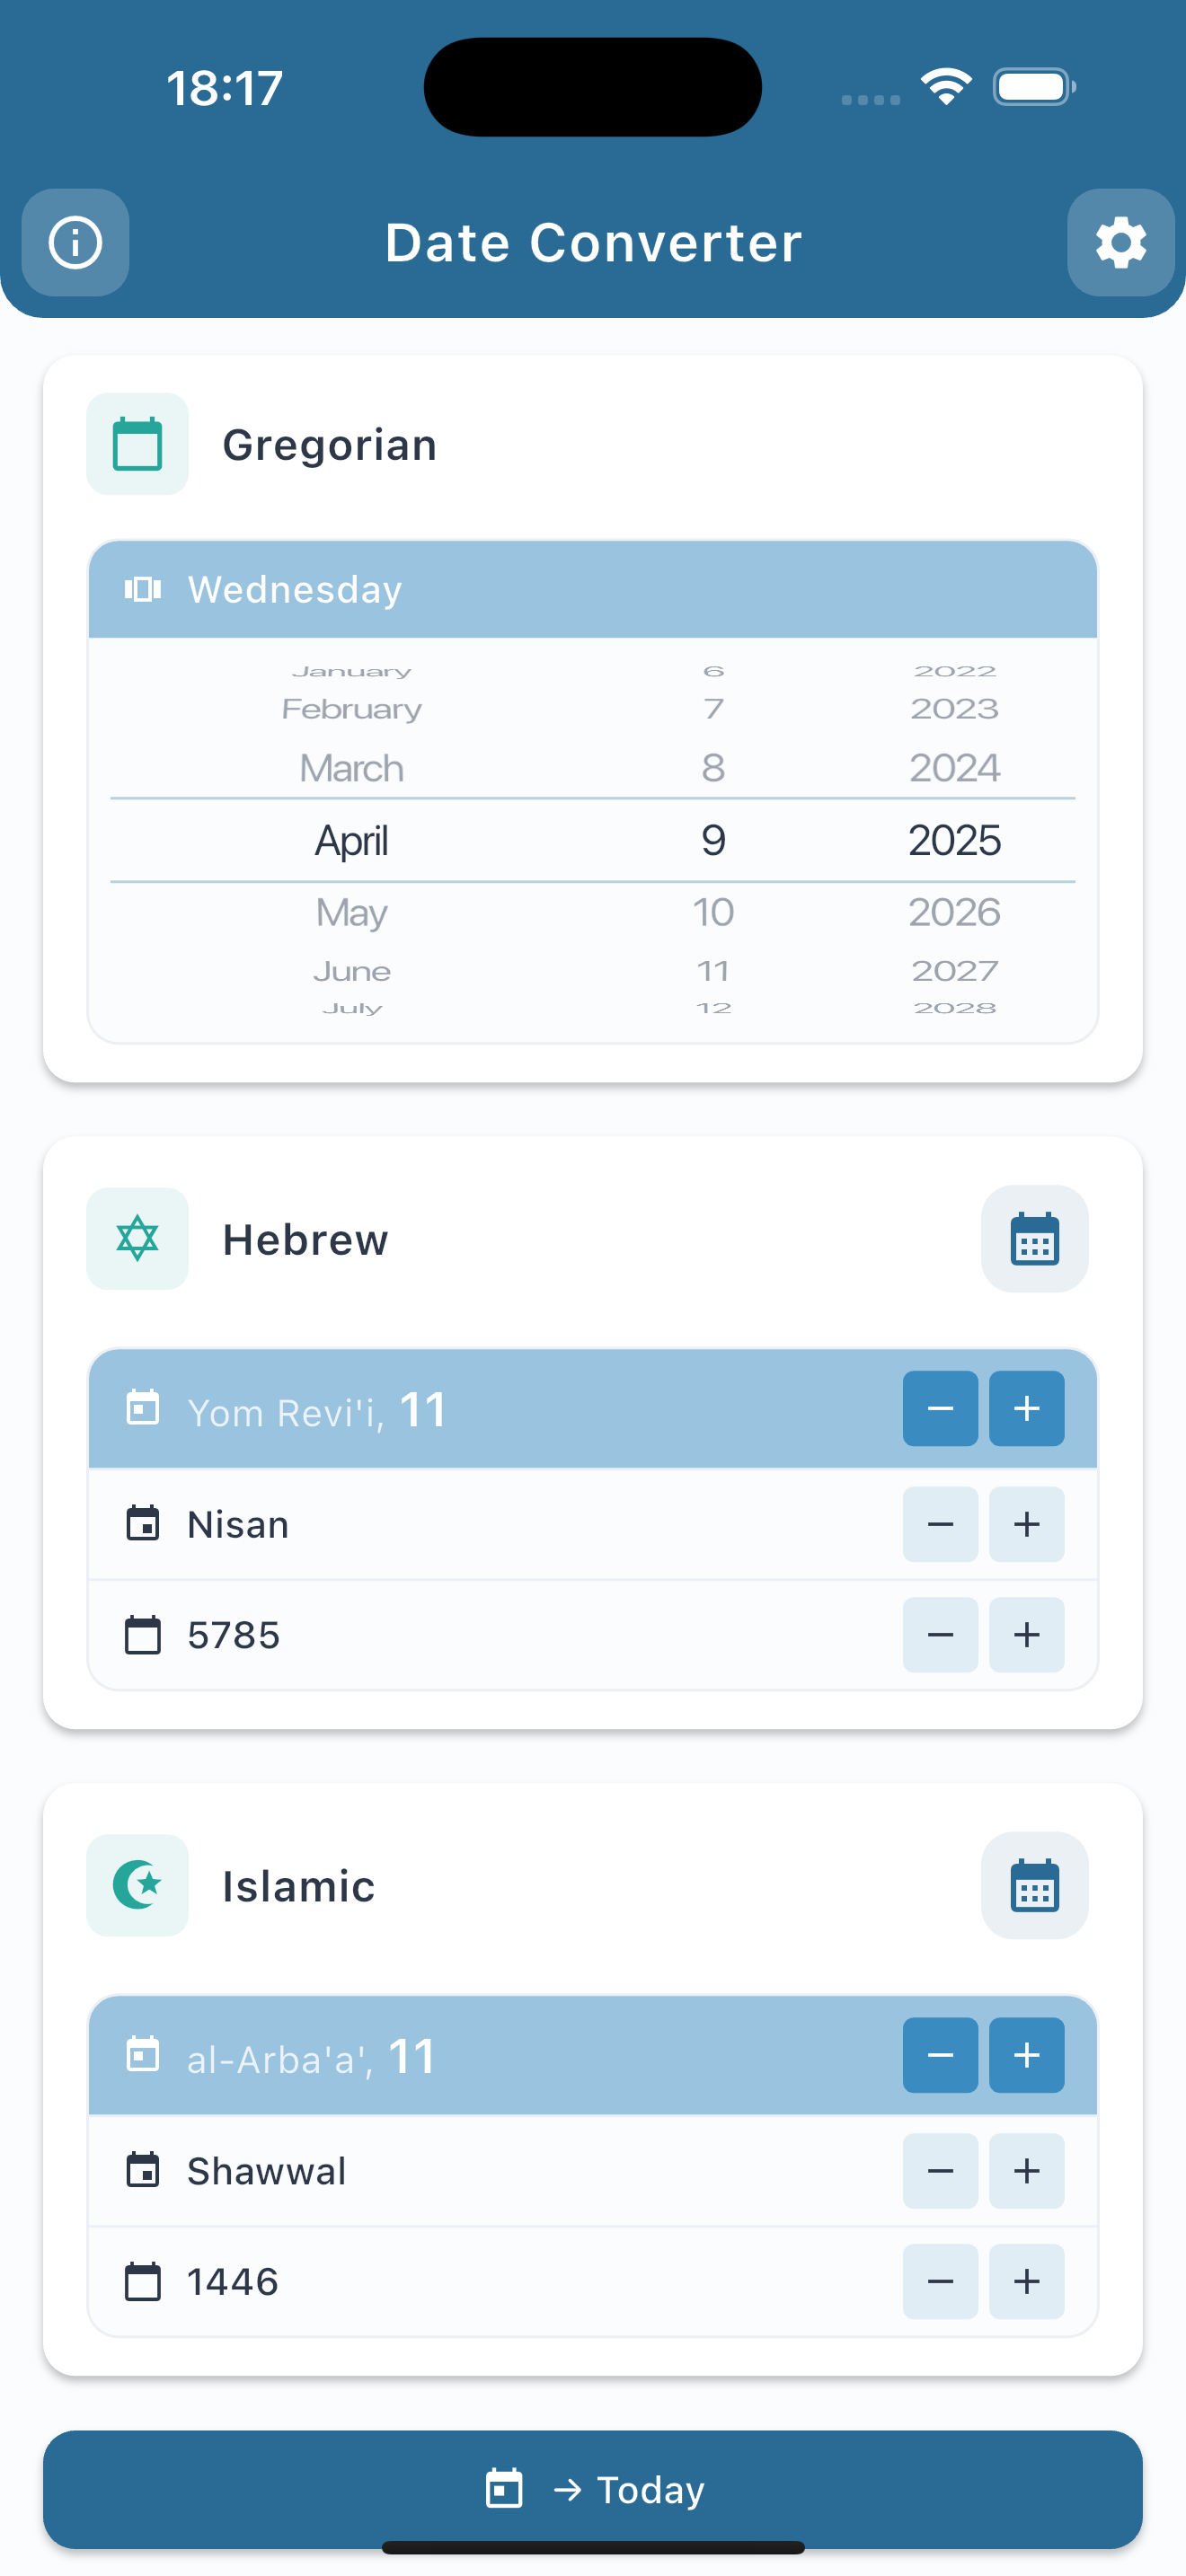Decrease the Islamic year 1446

[x=939, y=2281]
